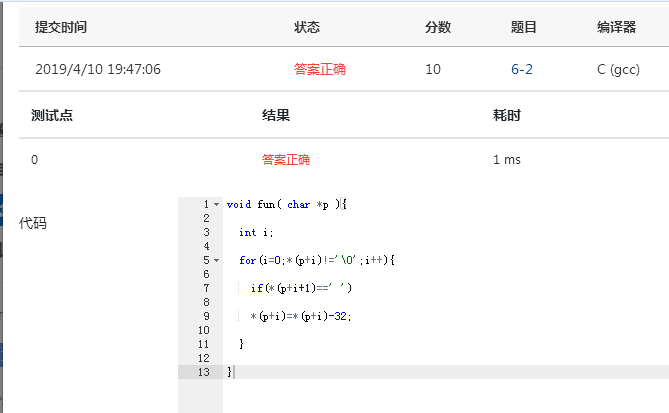Collapse the for loop fold arrow on line 5
669x413 pixels.
coord(216,260)
